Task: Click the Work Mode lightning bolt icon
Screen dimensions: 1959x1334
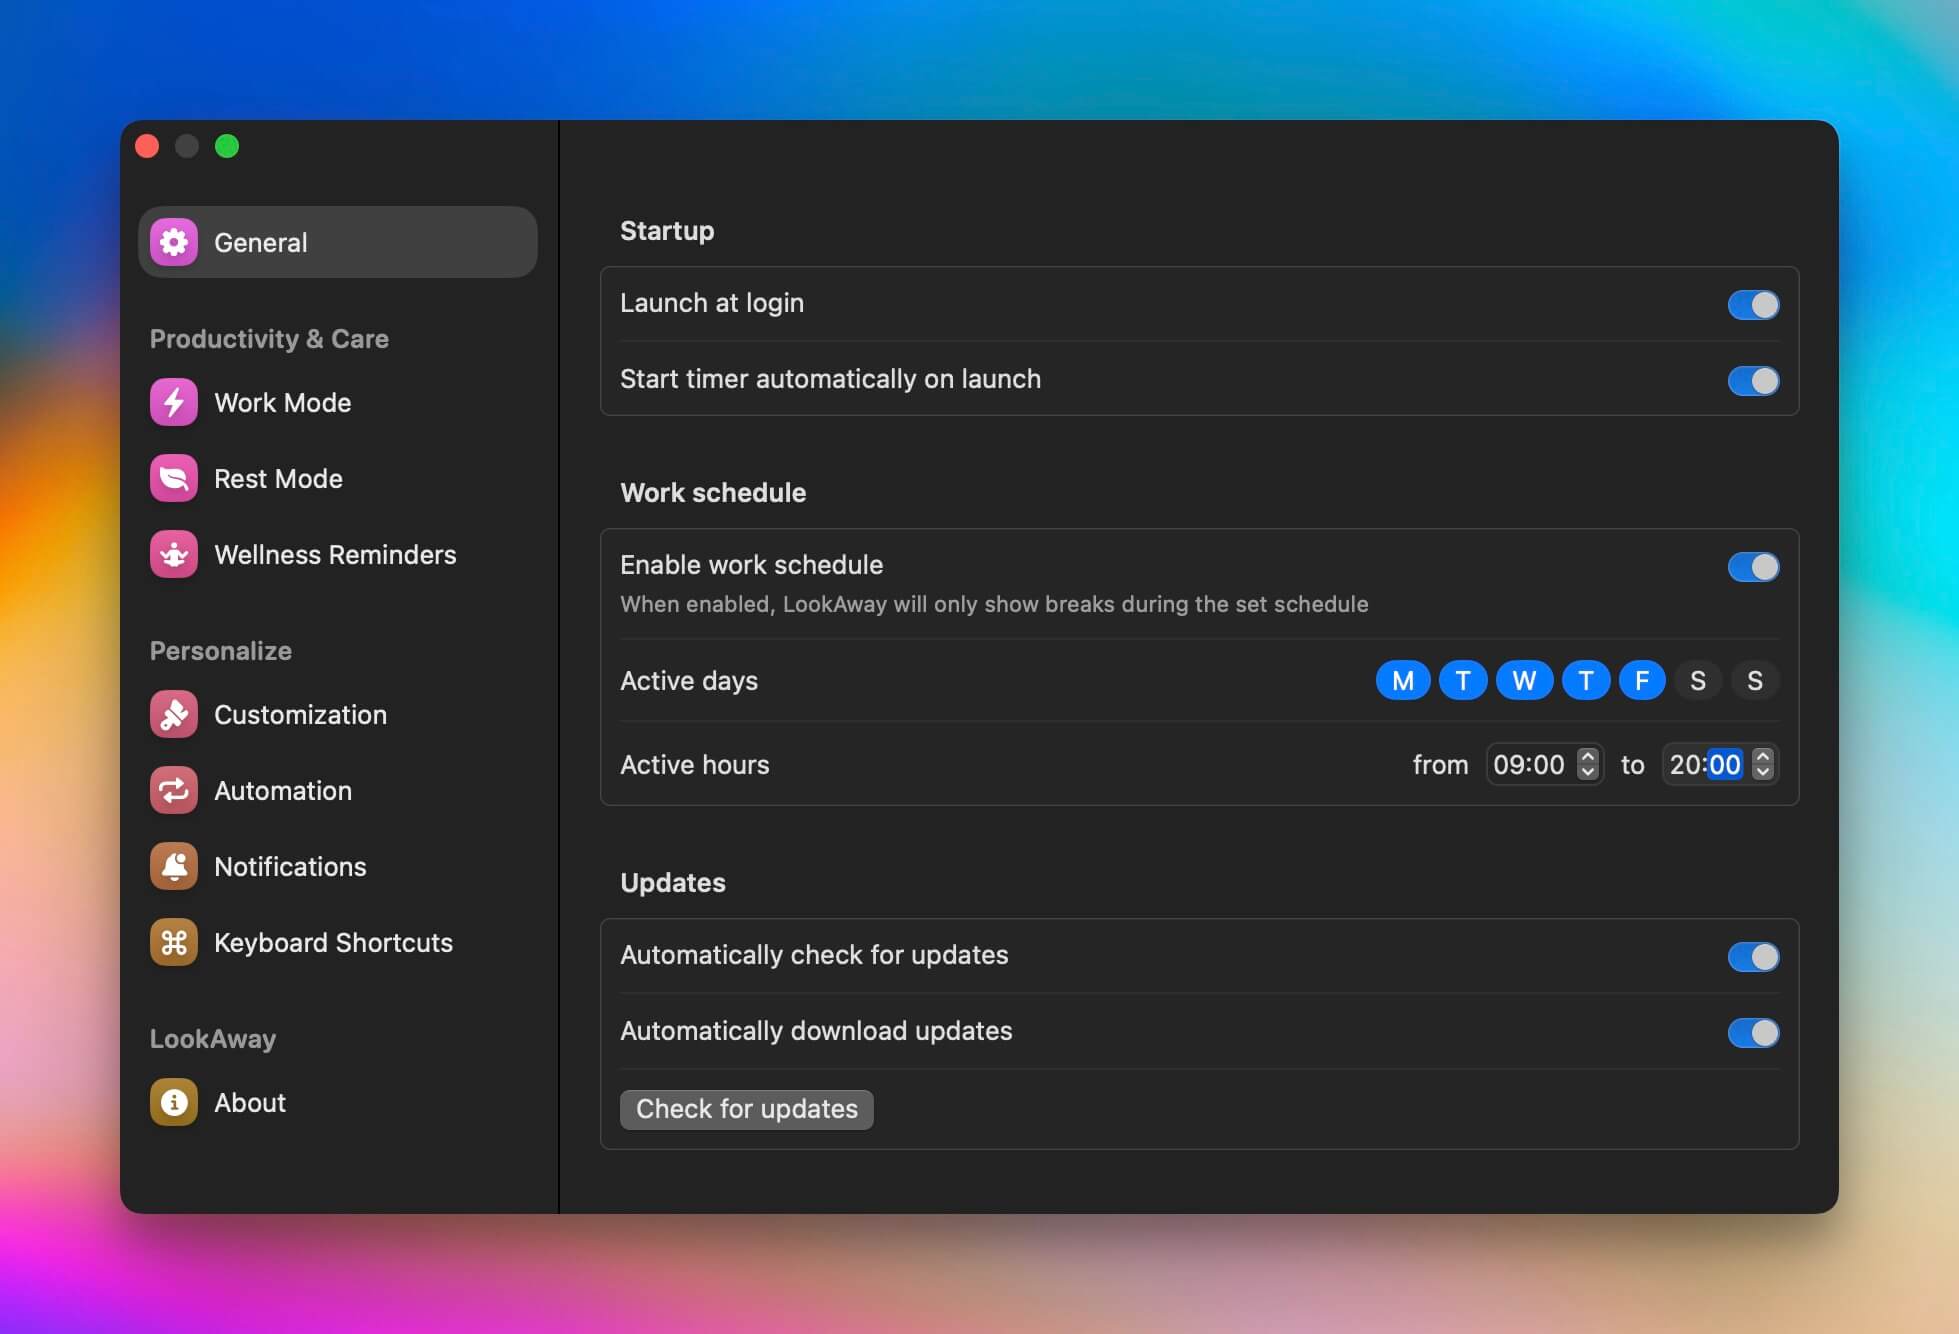Action: [174, 402]
